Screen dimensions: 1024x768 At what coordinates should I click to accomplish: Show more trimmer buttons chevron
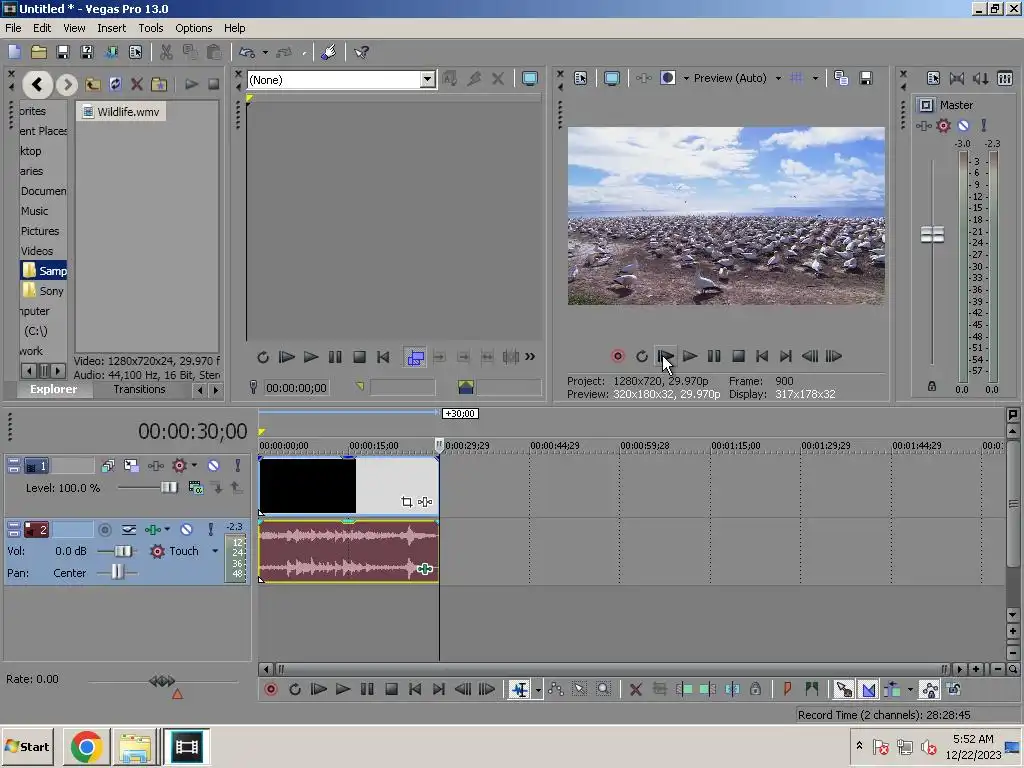530,357
